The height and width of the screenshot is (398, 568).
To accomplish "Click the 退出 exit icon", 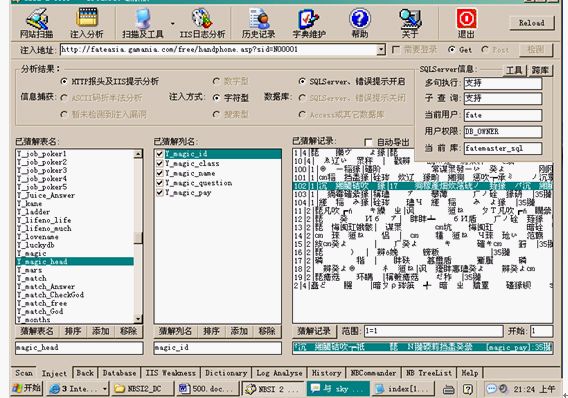I will [466, 23].
